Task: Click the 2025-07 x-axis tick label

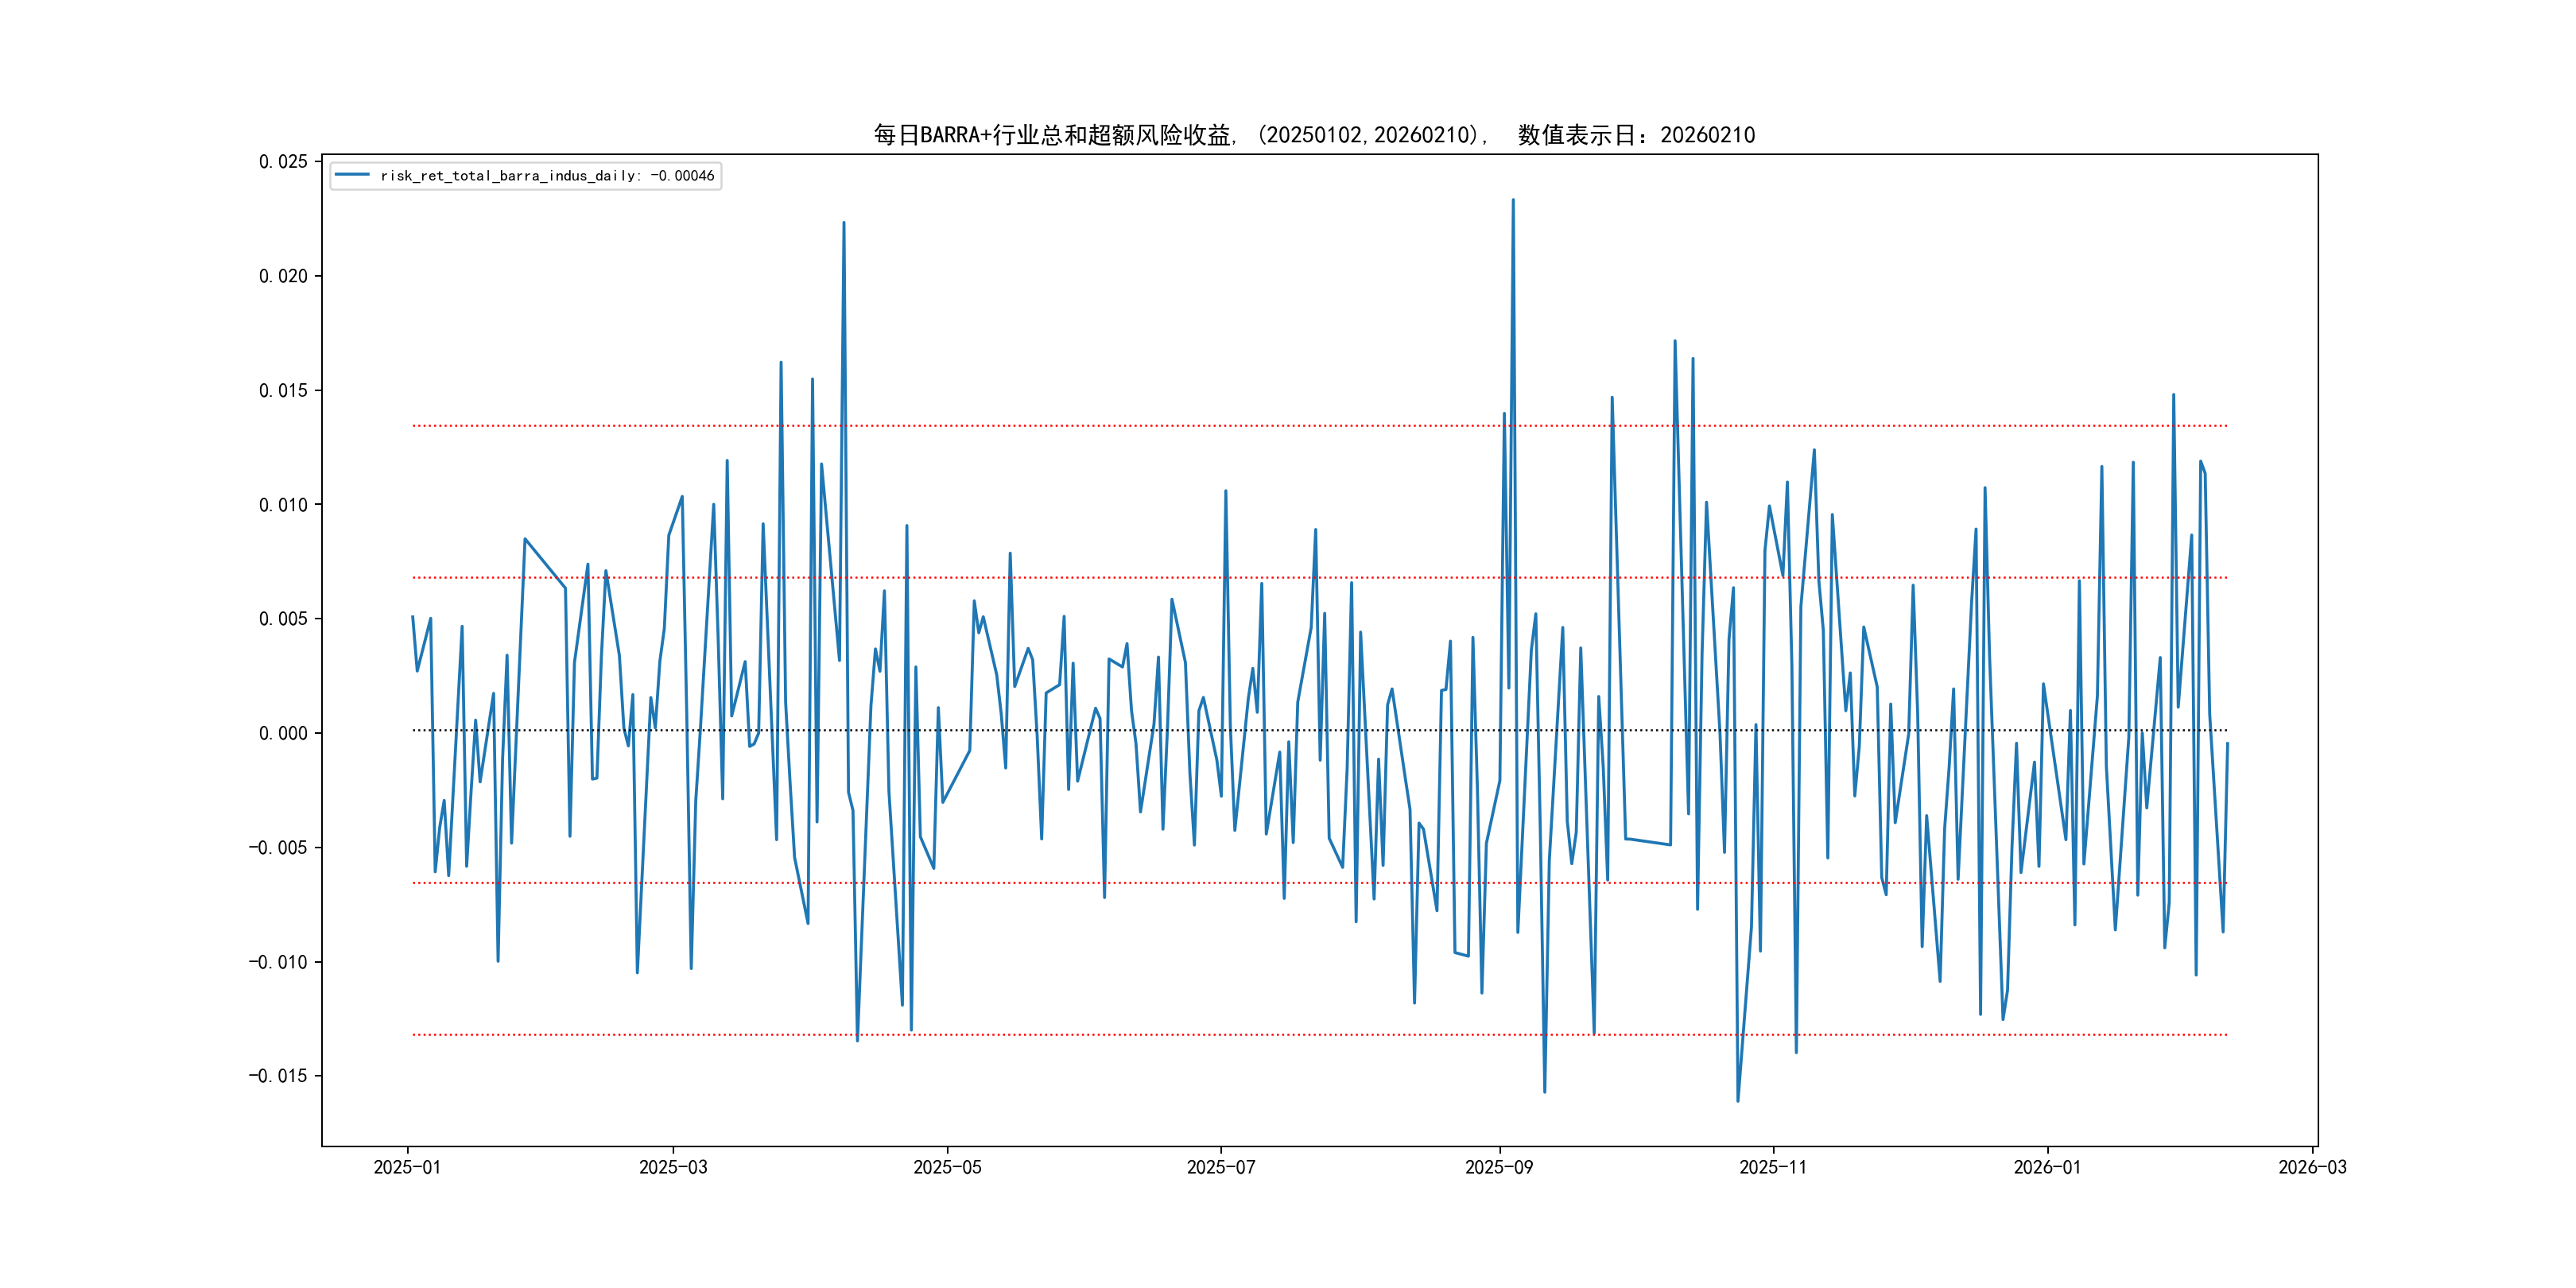Action: [x=1220, y=1167]
